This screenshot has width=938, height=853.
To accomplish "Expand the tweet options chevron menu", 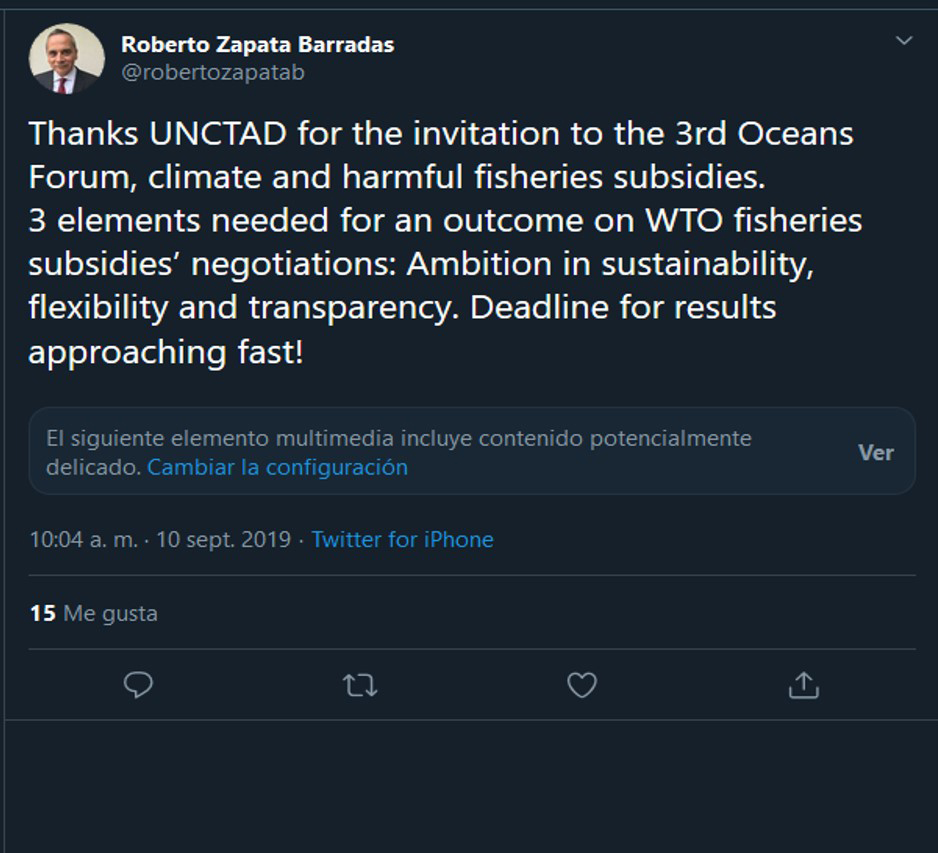I will (x=904, y=41).
